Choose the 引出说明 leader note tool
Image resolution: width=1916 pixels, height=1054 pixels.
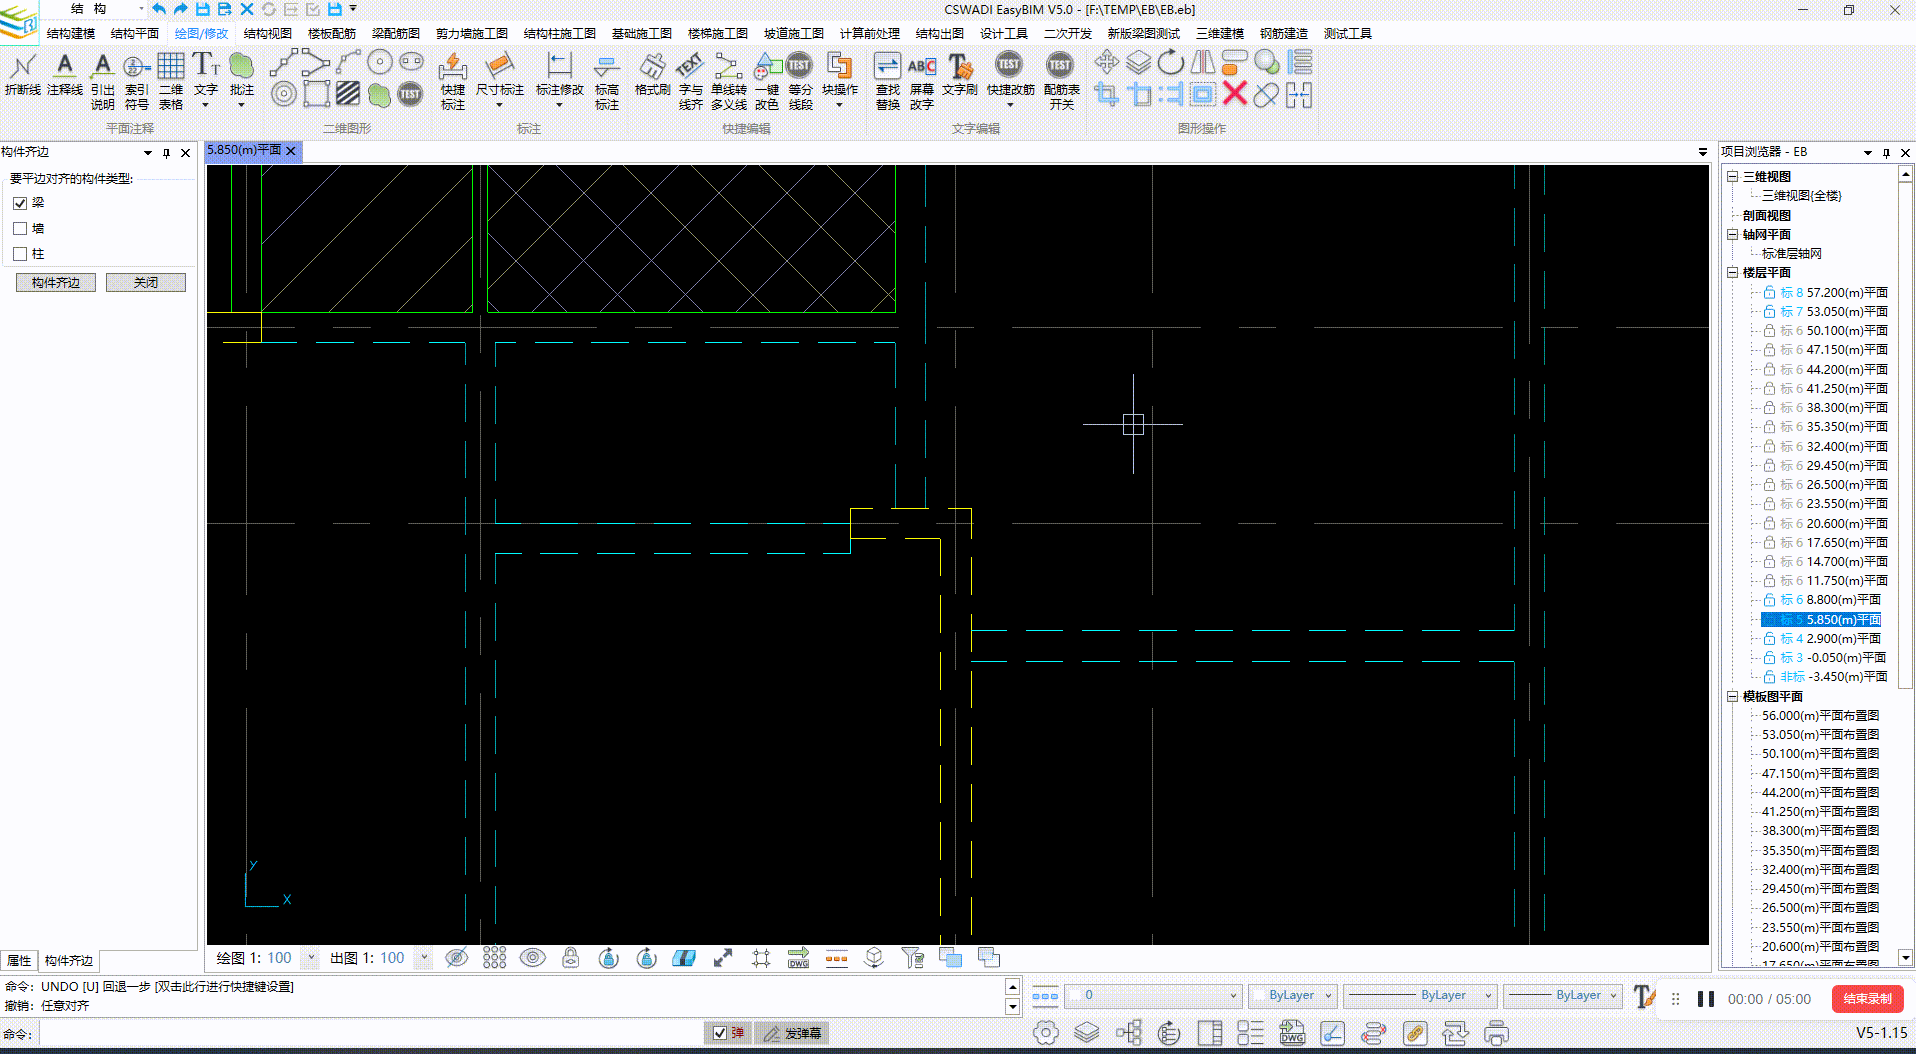point(102,80)
